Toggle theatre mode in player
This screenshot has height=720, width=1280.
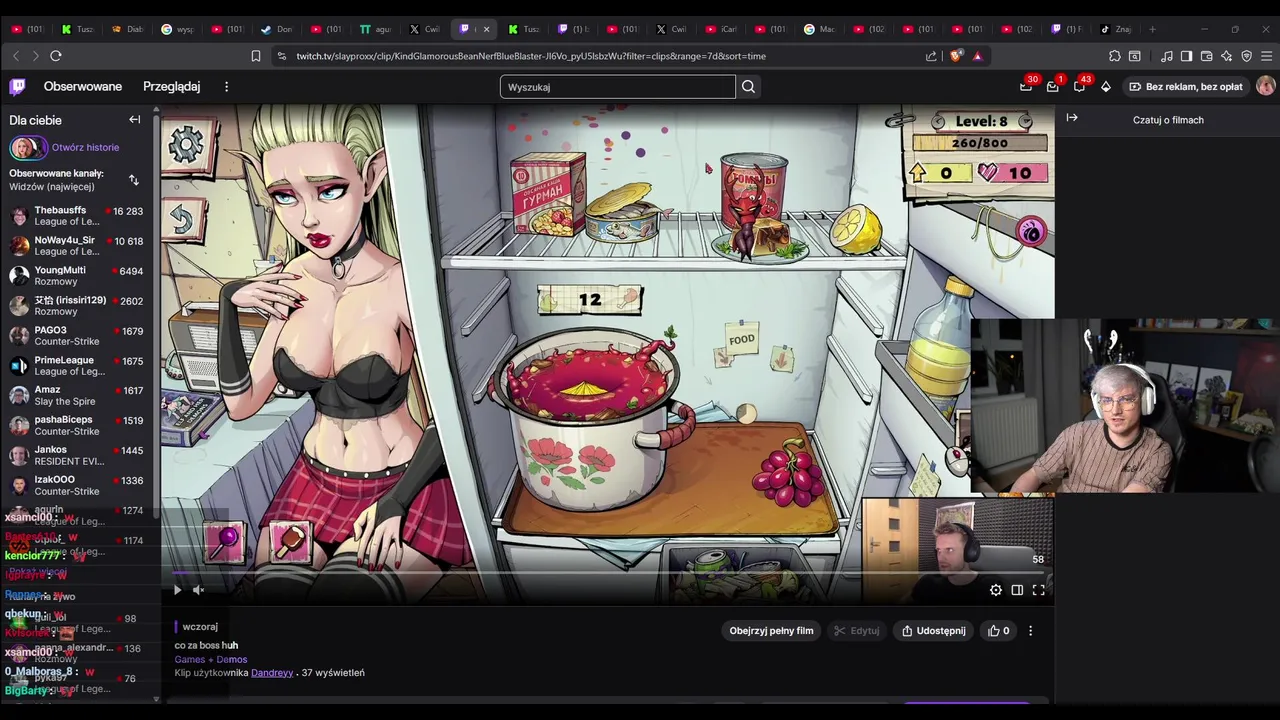point(1017,590)
